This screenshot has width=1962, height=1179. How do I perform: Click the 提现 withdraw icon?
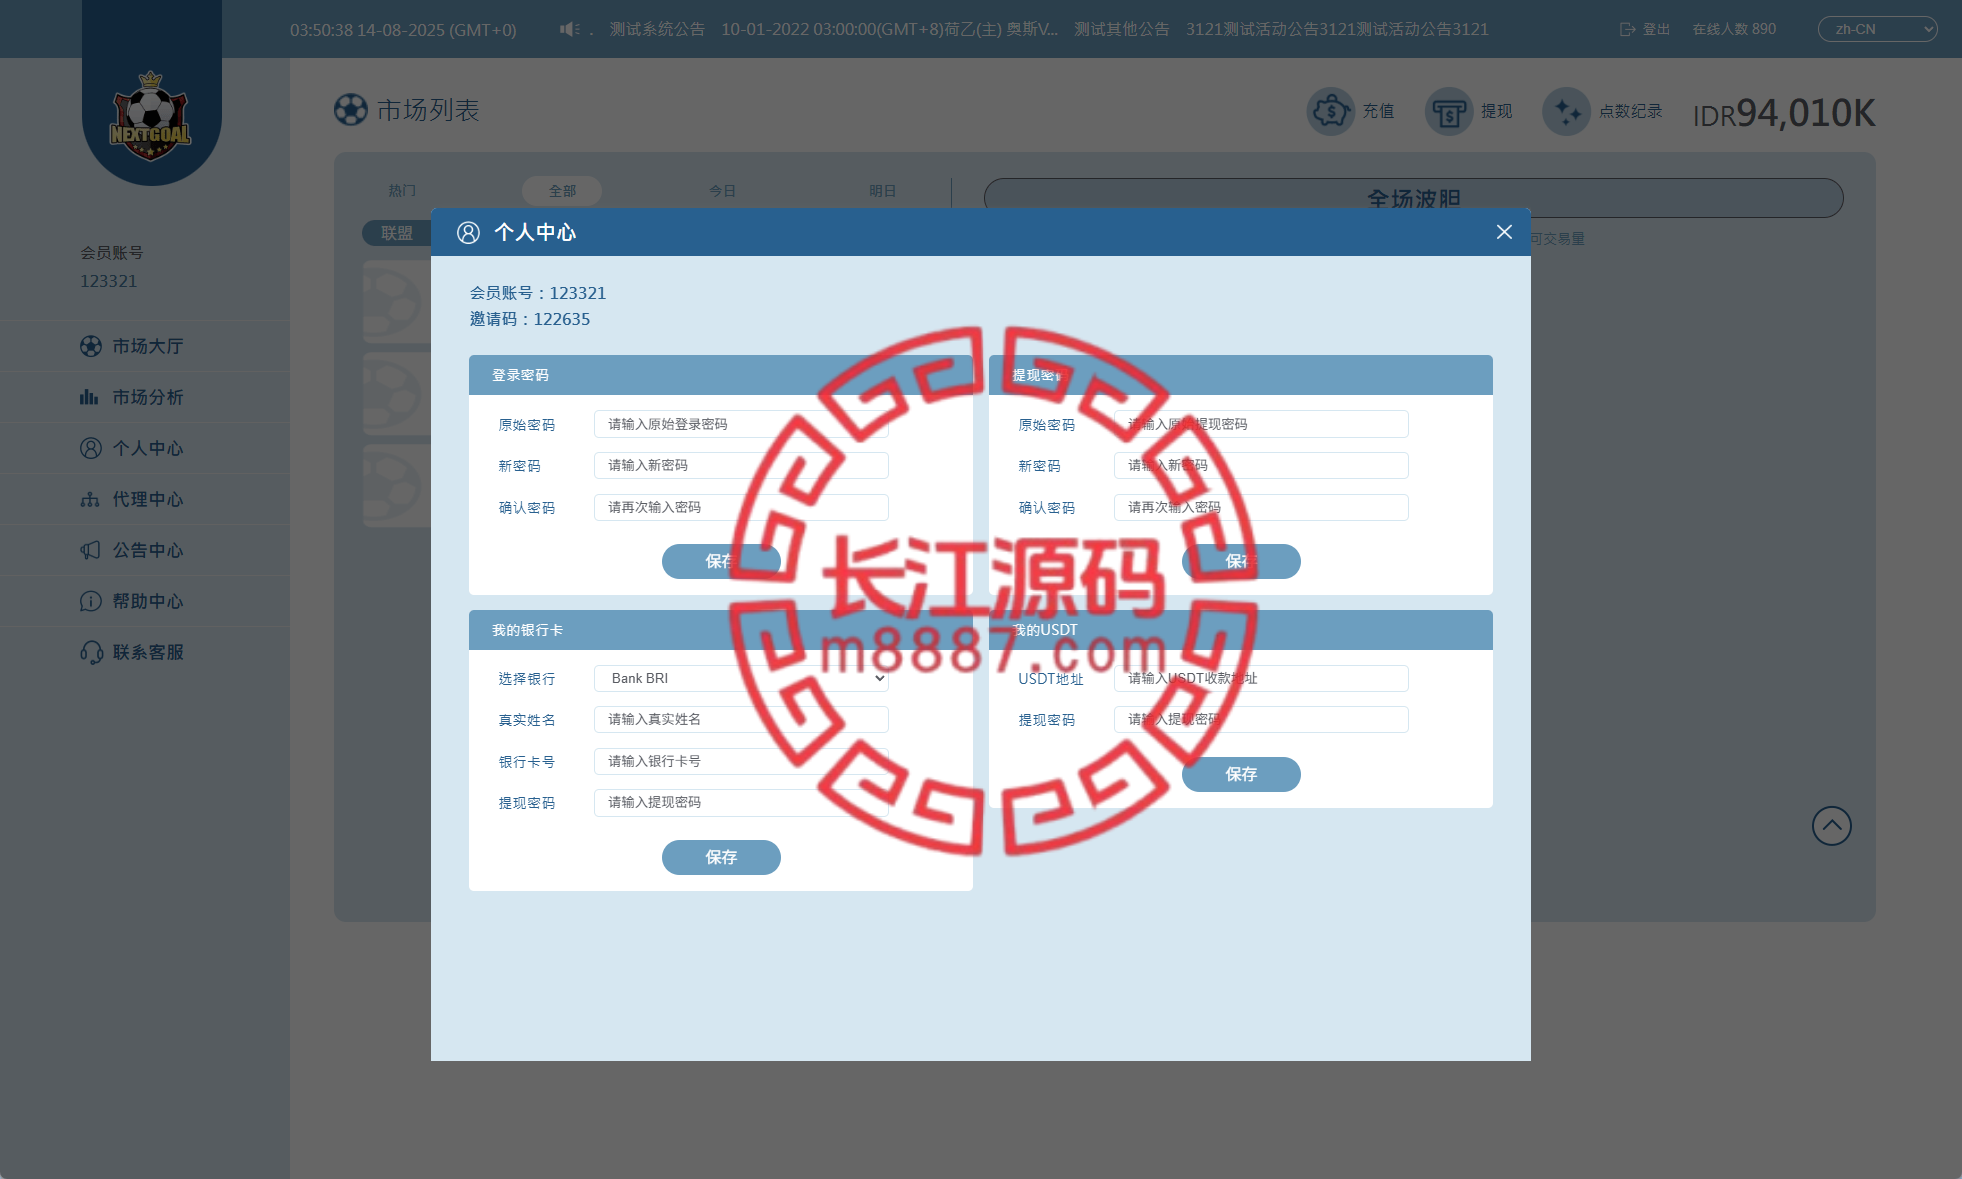[1449, 111]
